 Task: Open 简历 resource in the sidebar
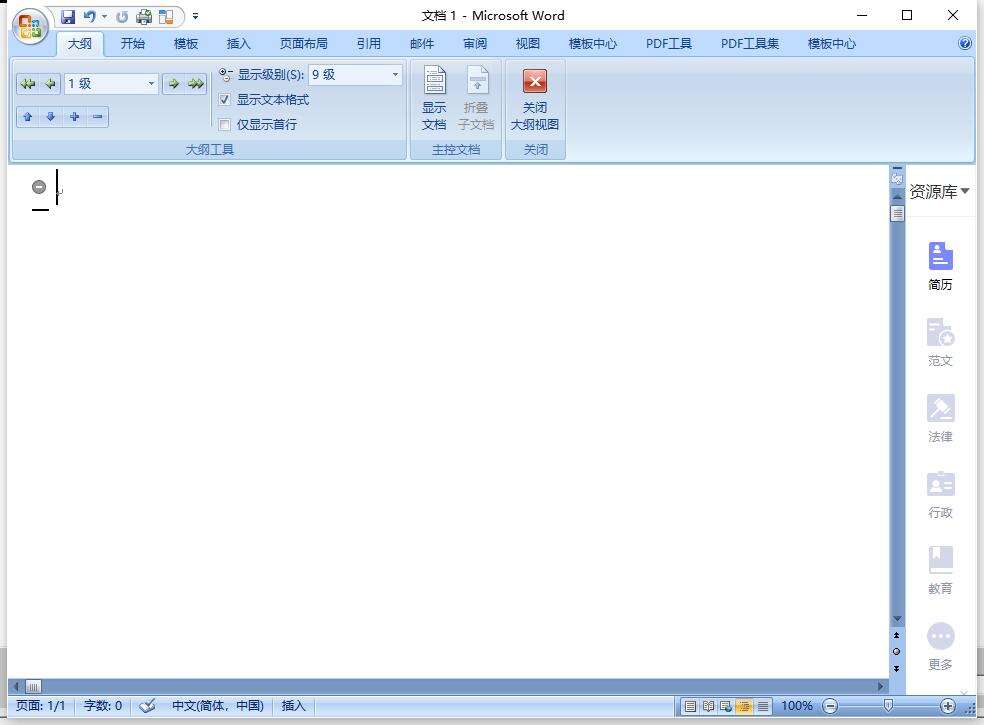(940, 266)
